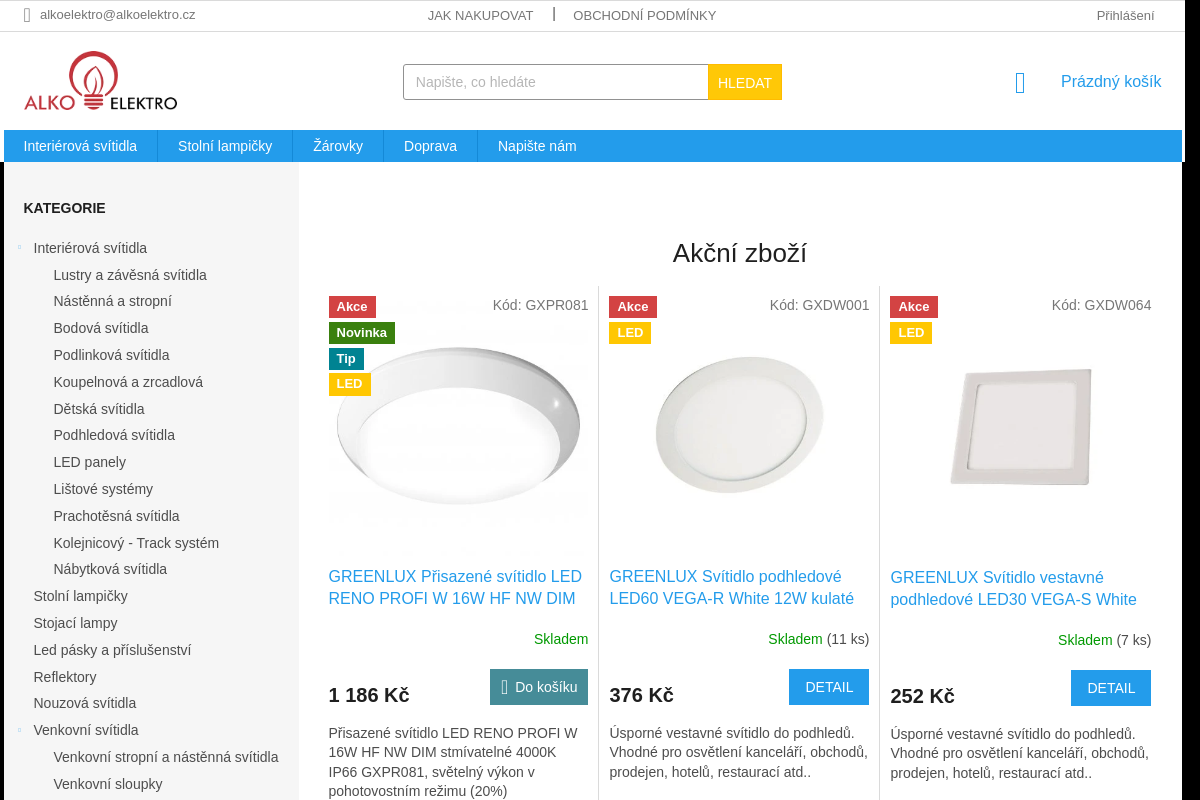Open Stolní lampičky in the navigation bar
This screenshot has height=800, width=1200.
[225, 146]
